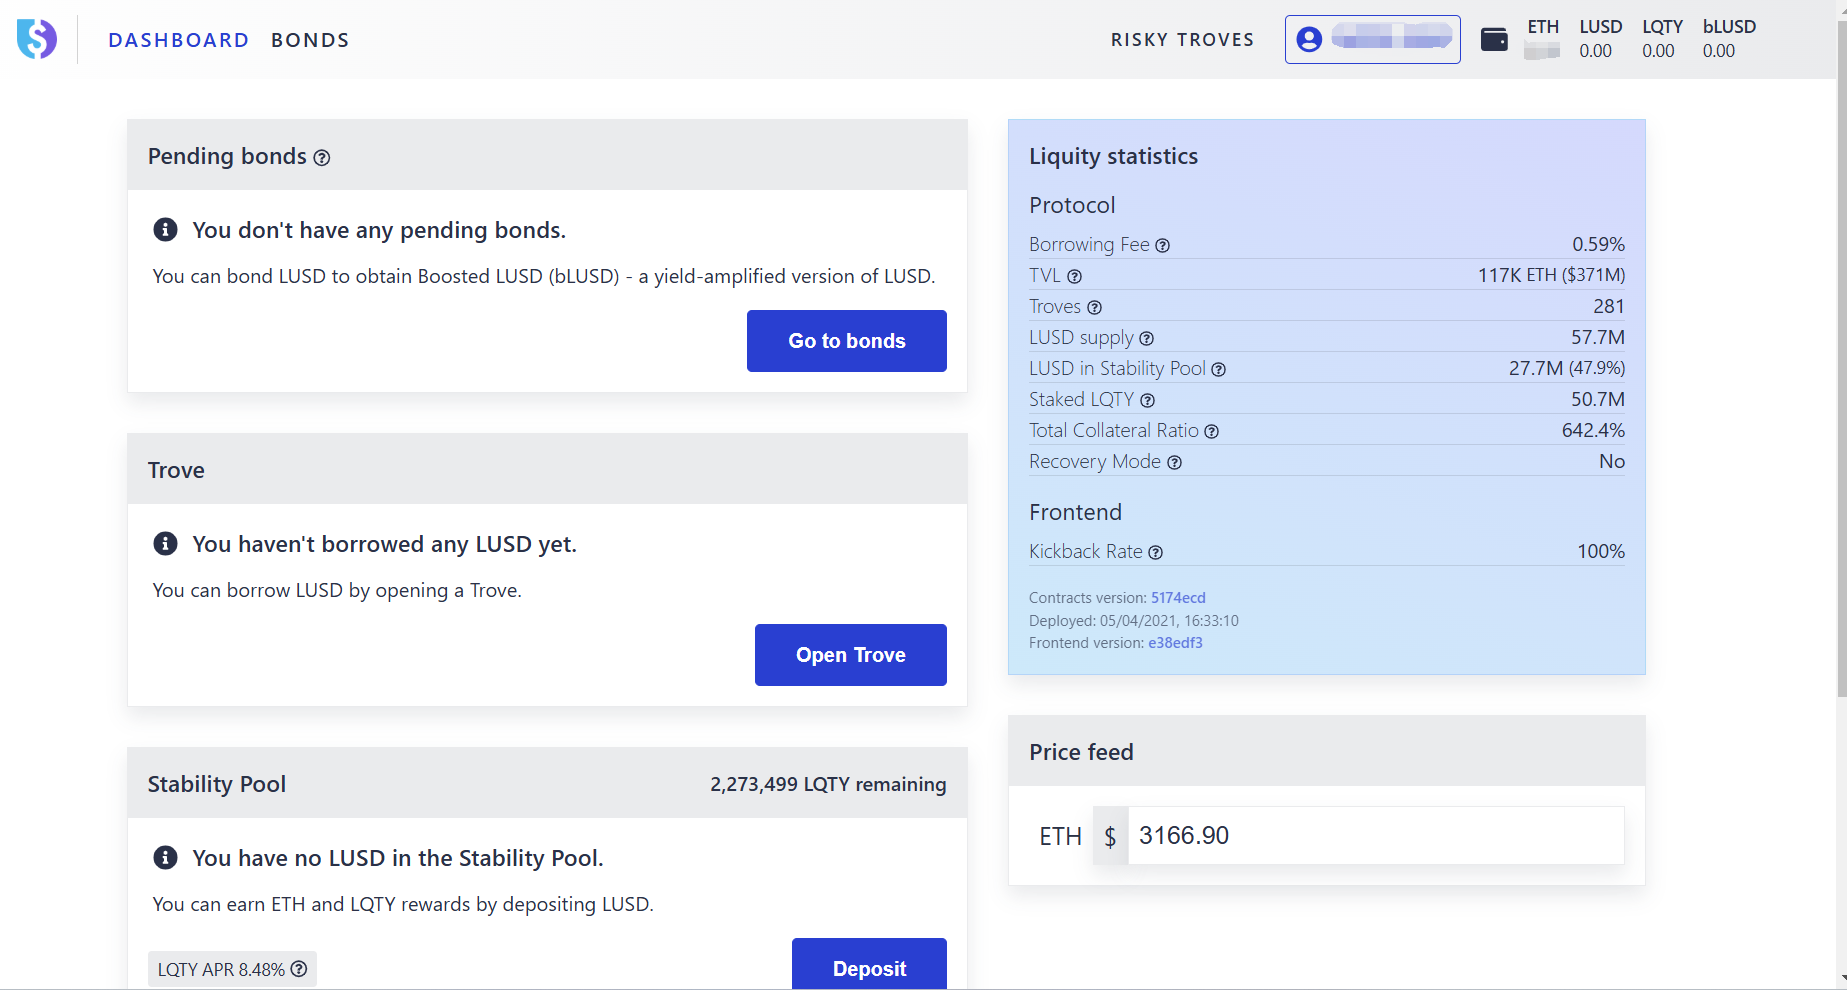Click the Price feed heading

click(1081, 752)
